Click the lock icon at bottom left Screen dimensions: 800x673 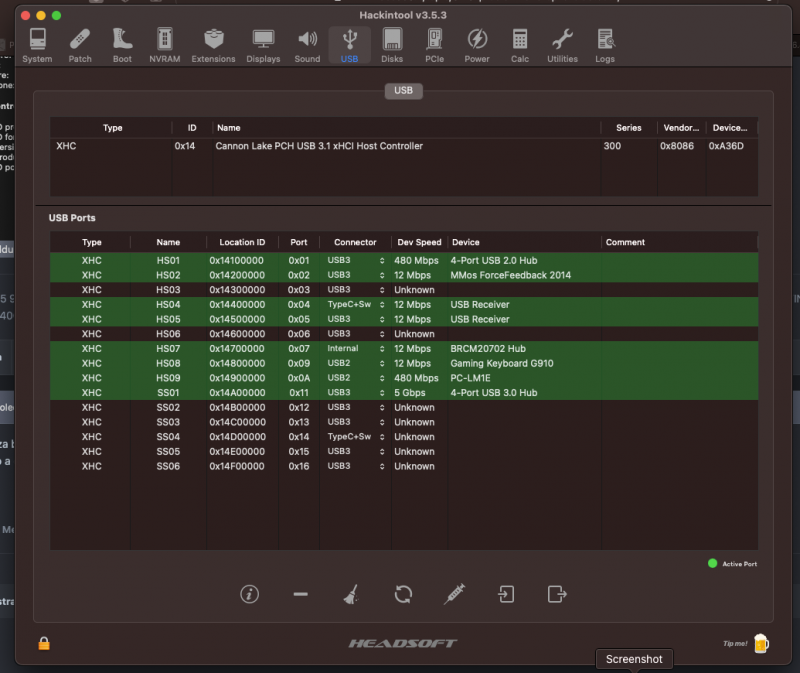[44, 643]
